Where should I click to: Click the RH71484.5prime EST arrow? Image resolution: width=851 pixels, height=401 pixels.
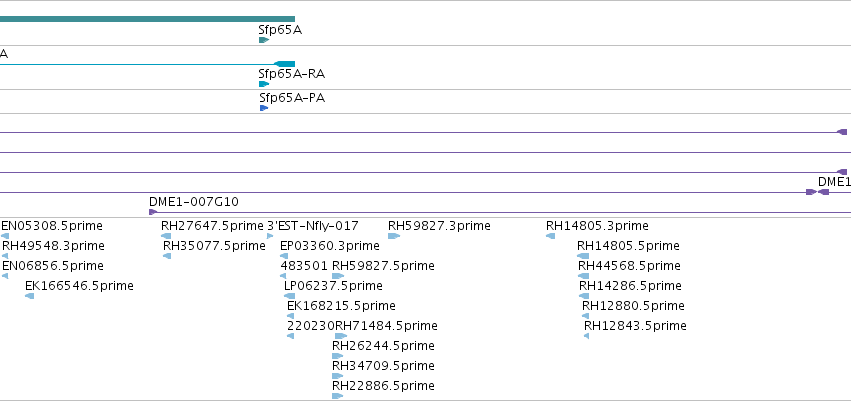pyautogui.click(x=341, y=336)
